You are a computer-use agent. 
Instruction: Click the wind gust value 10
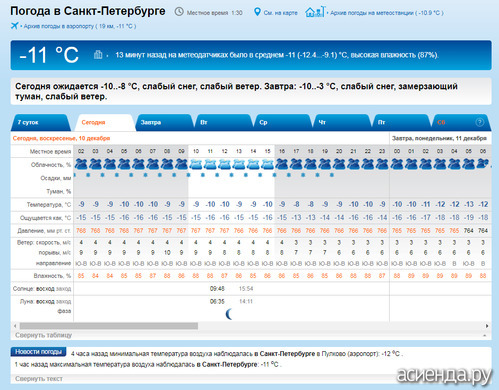click(167, 253)
